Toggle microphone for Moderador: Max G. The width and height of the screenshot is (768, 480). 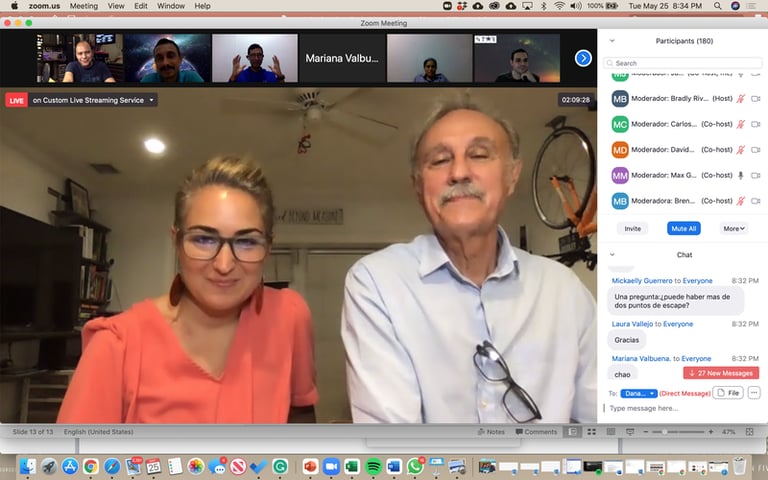click(741, 175)
